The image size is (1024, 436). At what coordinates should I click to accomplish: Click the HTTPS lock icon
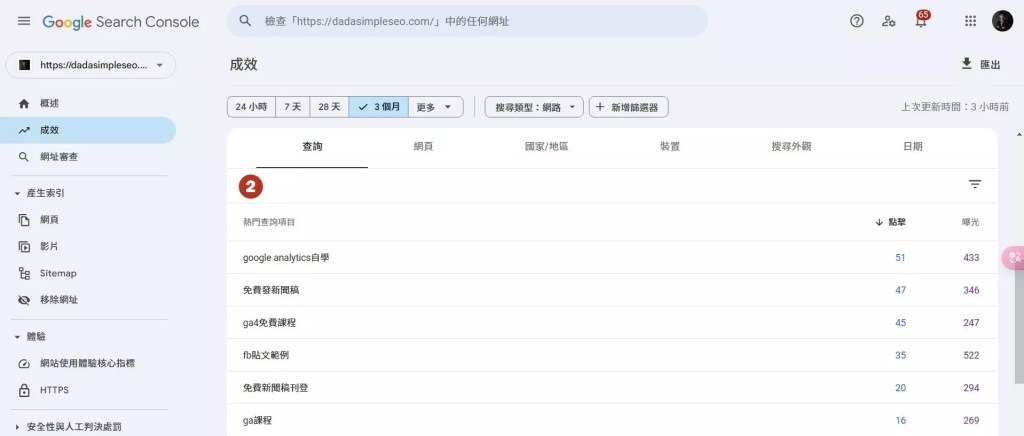(x=24, y=390)
